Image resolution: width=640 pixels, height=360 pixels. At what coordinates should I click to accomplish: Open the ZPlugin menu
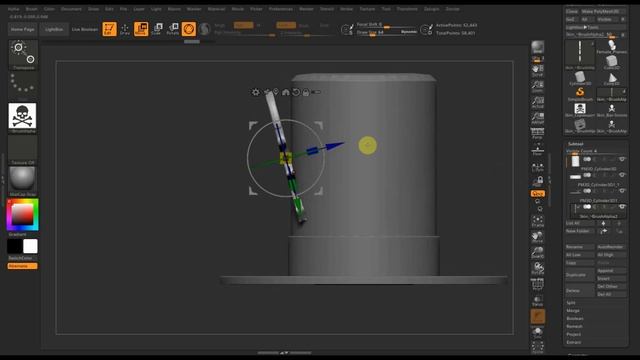431,9
